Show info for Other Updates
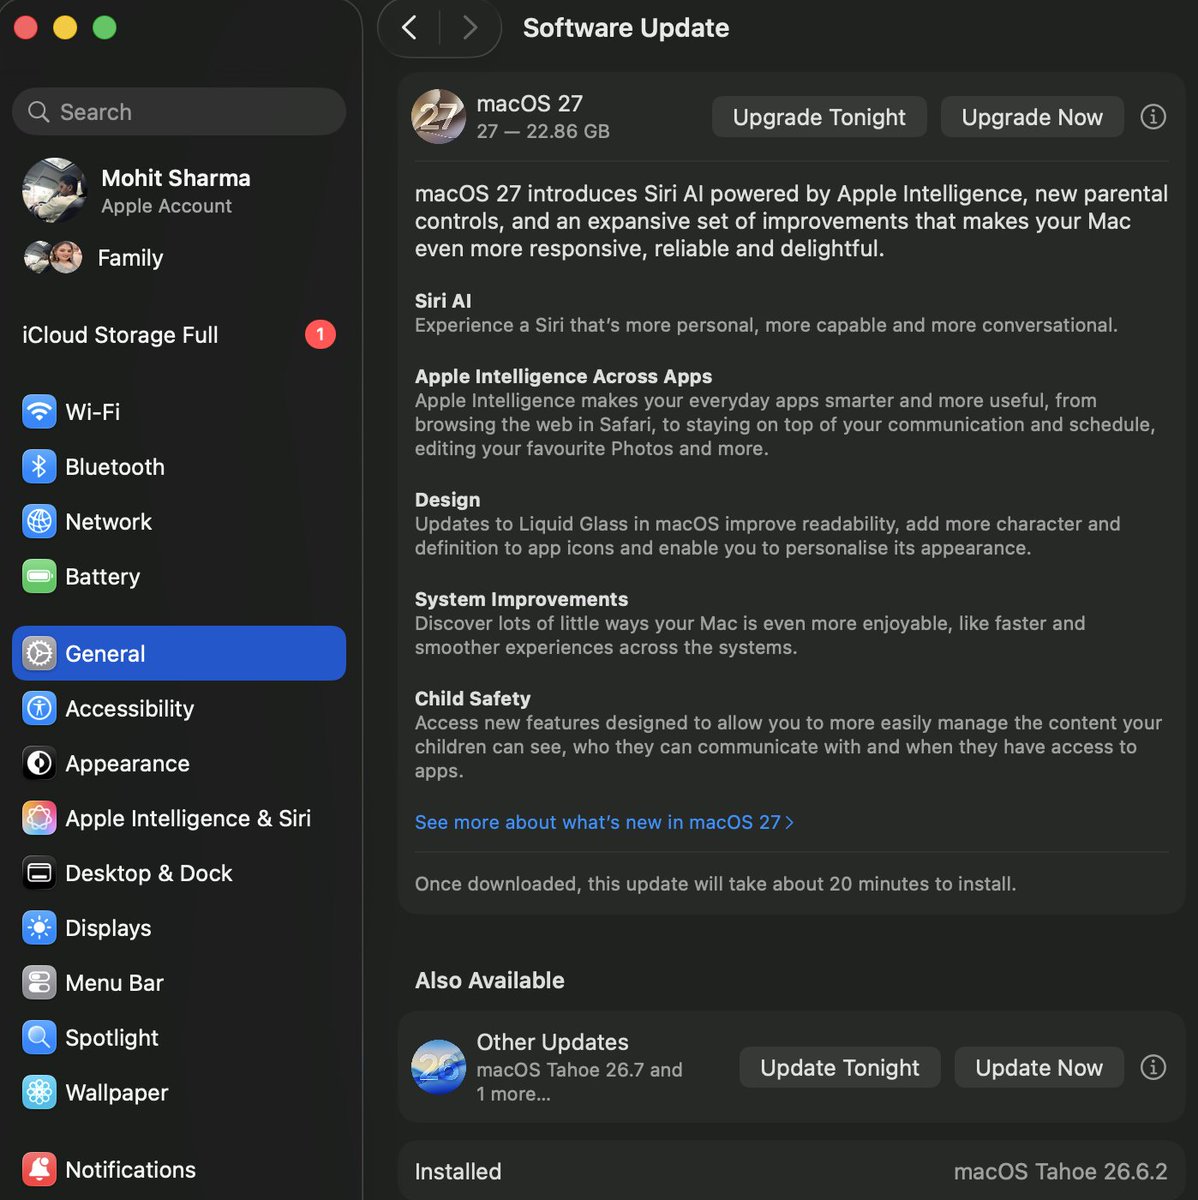Viewport: 1198px width, 1200px height. tap(1153, 1067)
